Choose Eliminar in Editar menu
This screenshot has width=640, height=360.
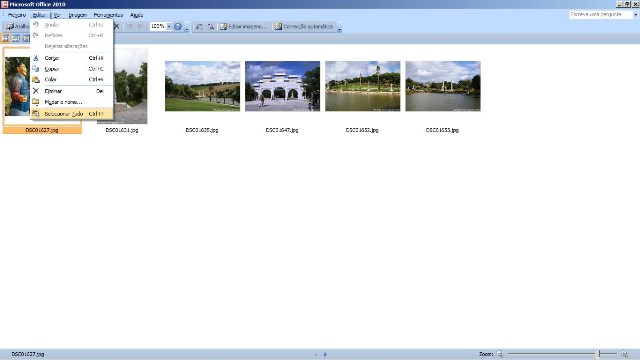pyautogui.click(x=71, y=91)
